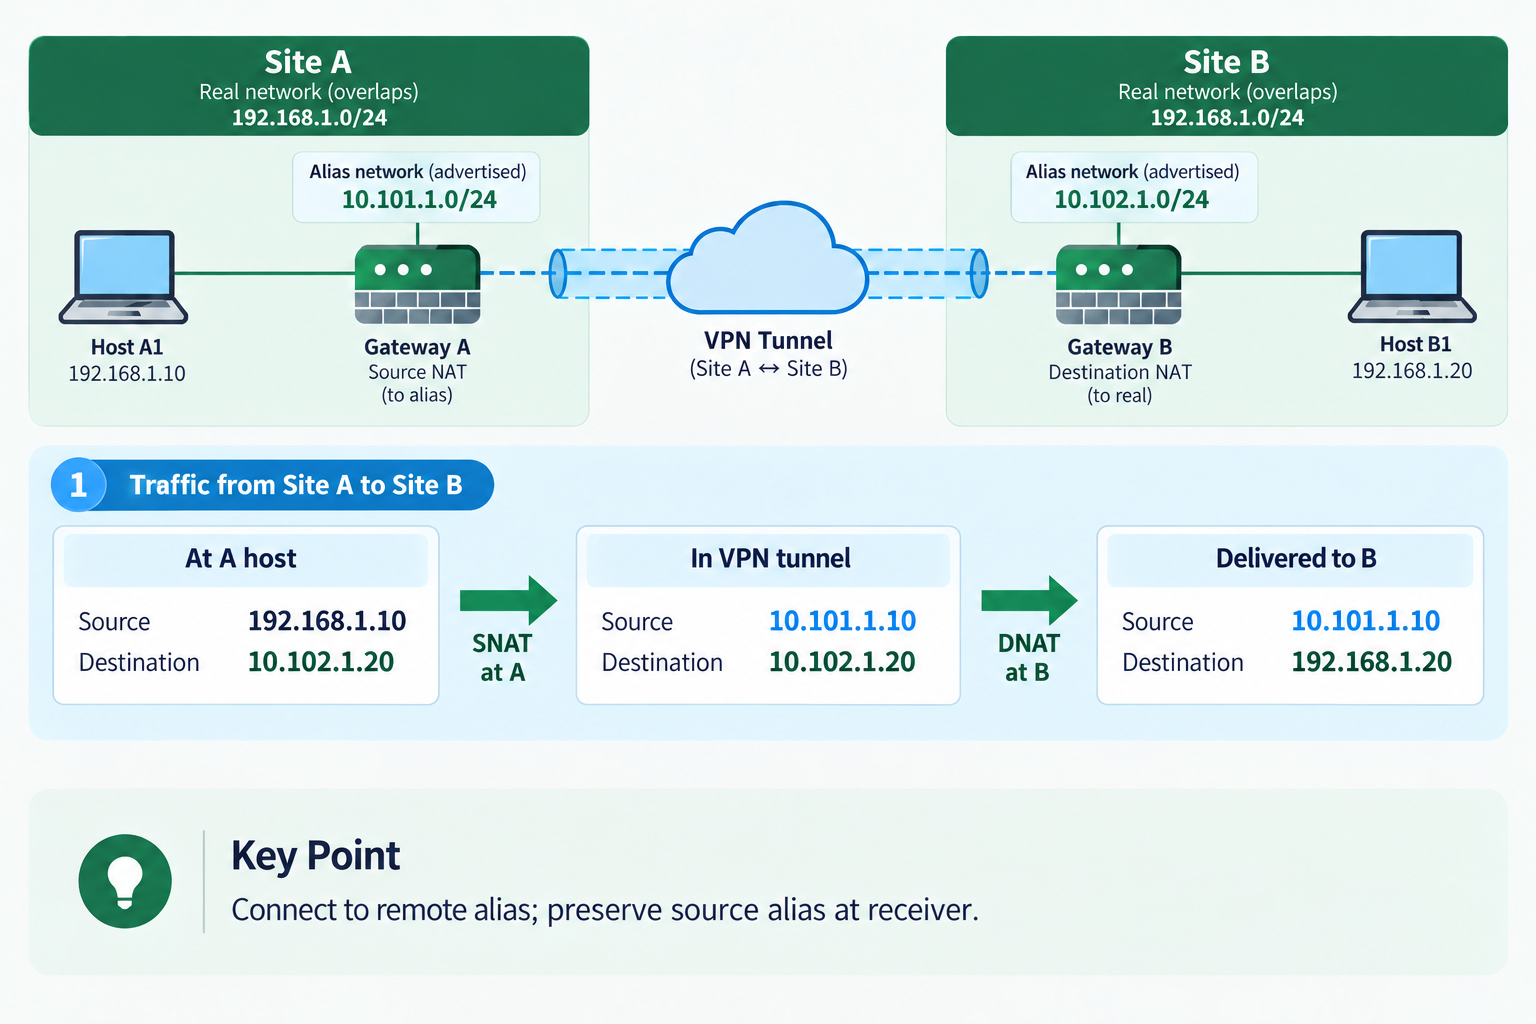This screenshot has width=1536, height=1024.
Task: Click the Key Point description text
Action: click(605, 910)
